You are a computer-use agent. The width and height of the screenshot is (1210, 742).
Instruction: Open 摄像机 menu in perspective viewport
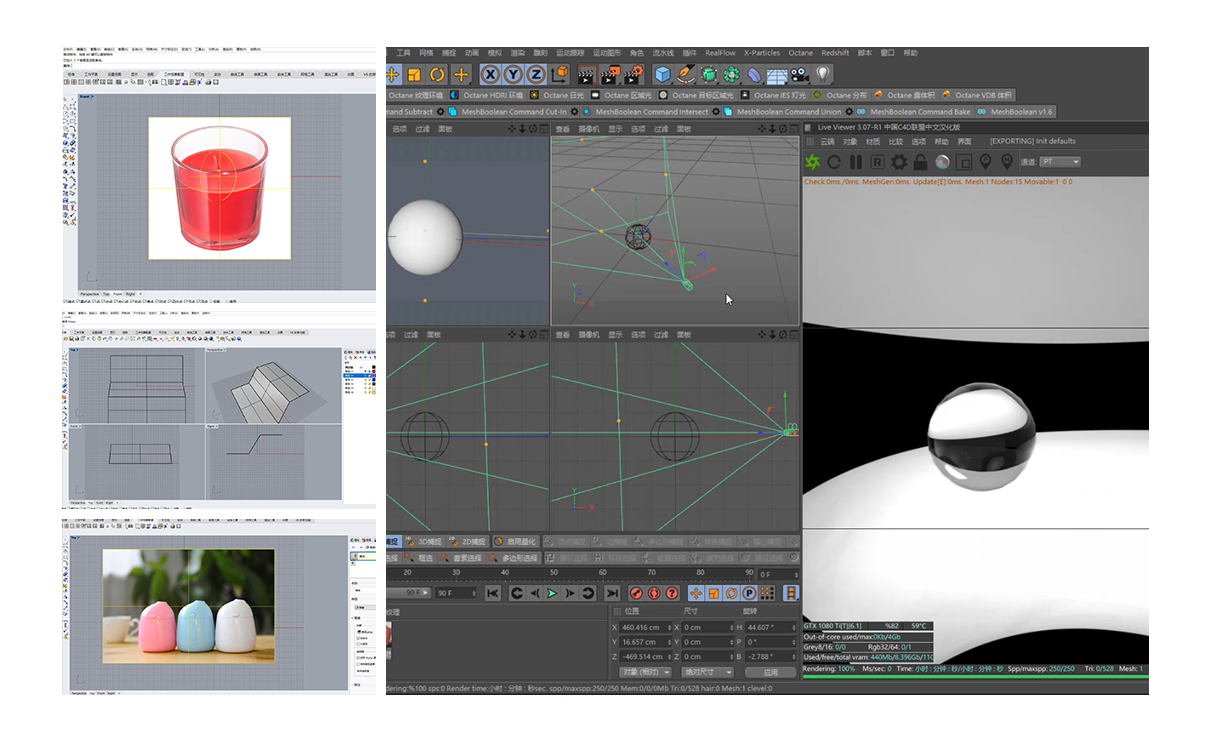tap(590, 129)
